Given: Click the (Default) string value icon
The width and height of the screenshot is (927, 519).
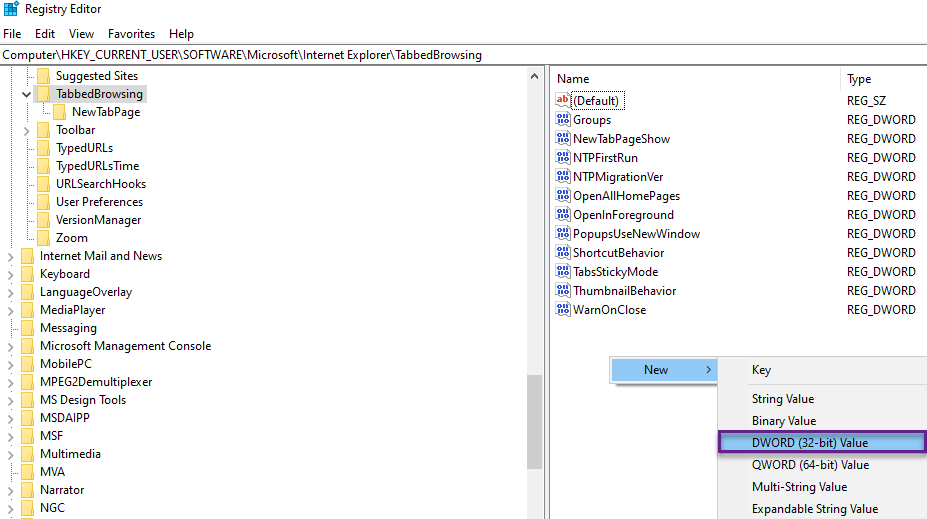Looking at the screenshot, I should (x=562, y=100).
